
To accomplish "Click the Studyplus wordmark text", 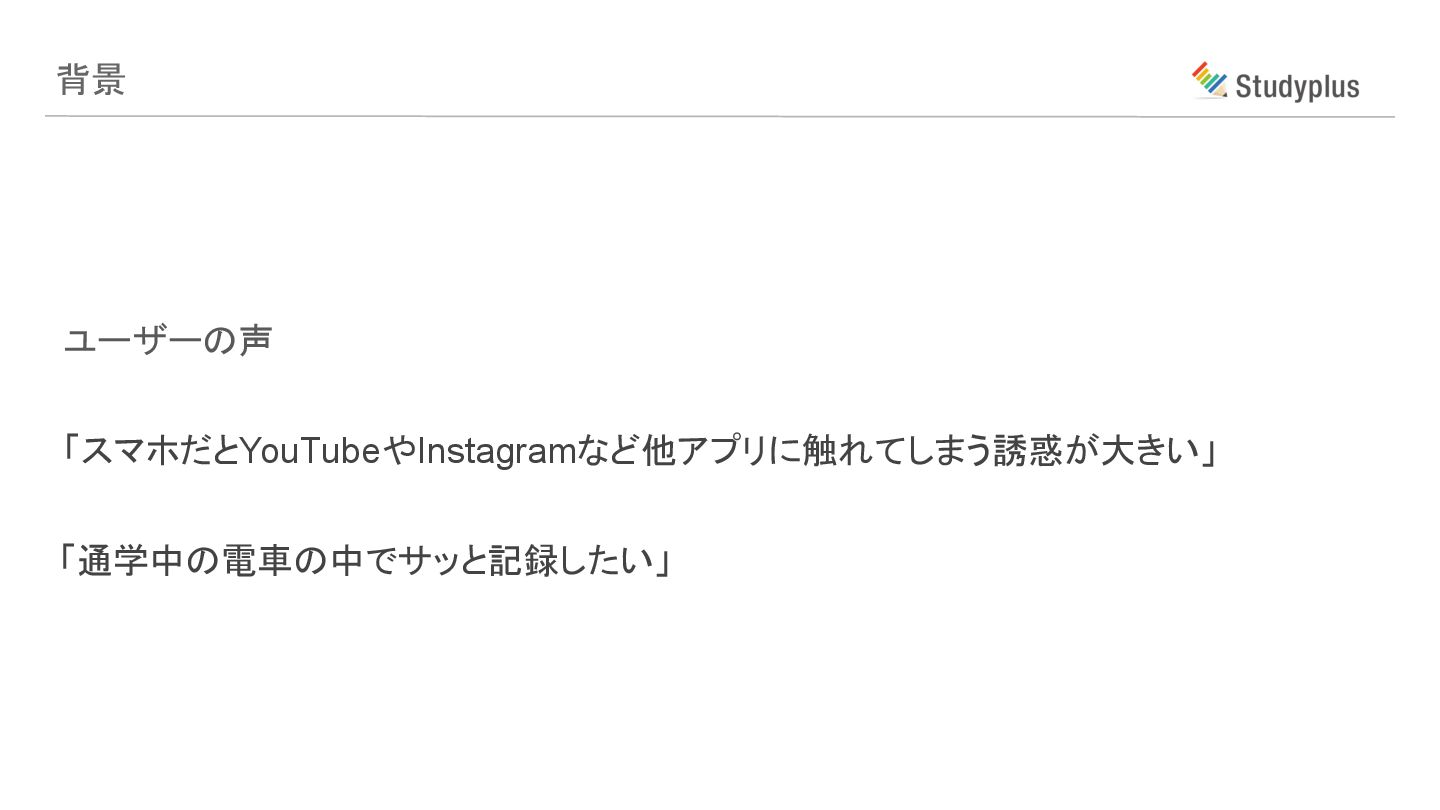I will (1297, 87).
